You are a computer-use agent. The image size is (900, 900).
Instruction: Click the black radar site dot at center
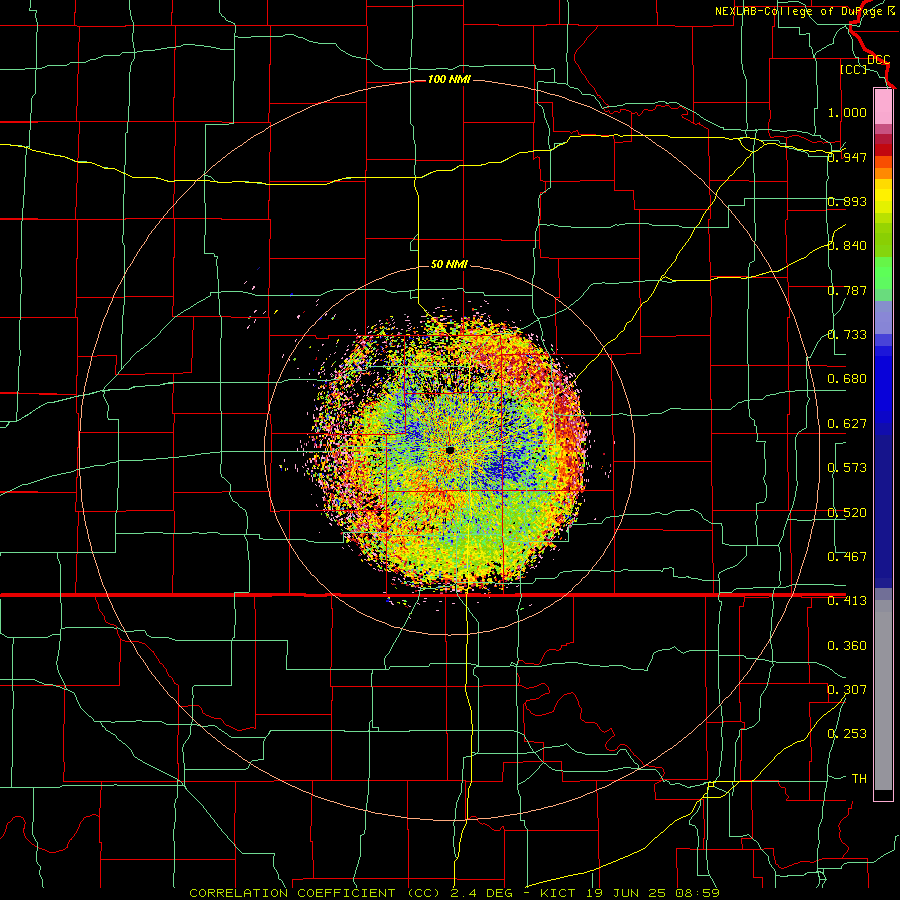[x=450, y=451]
